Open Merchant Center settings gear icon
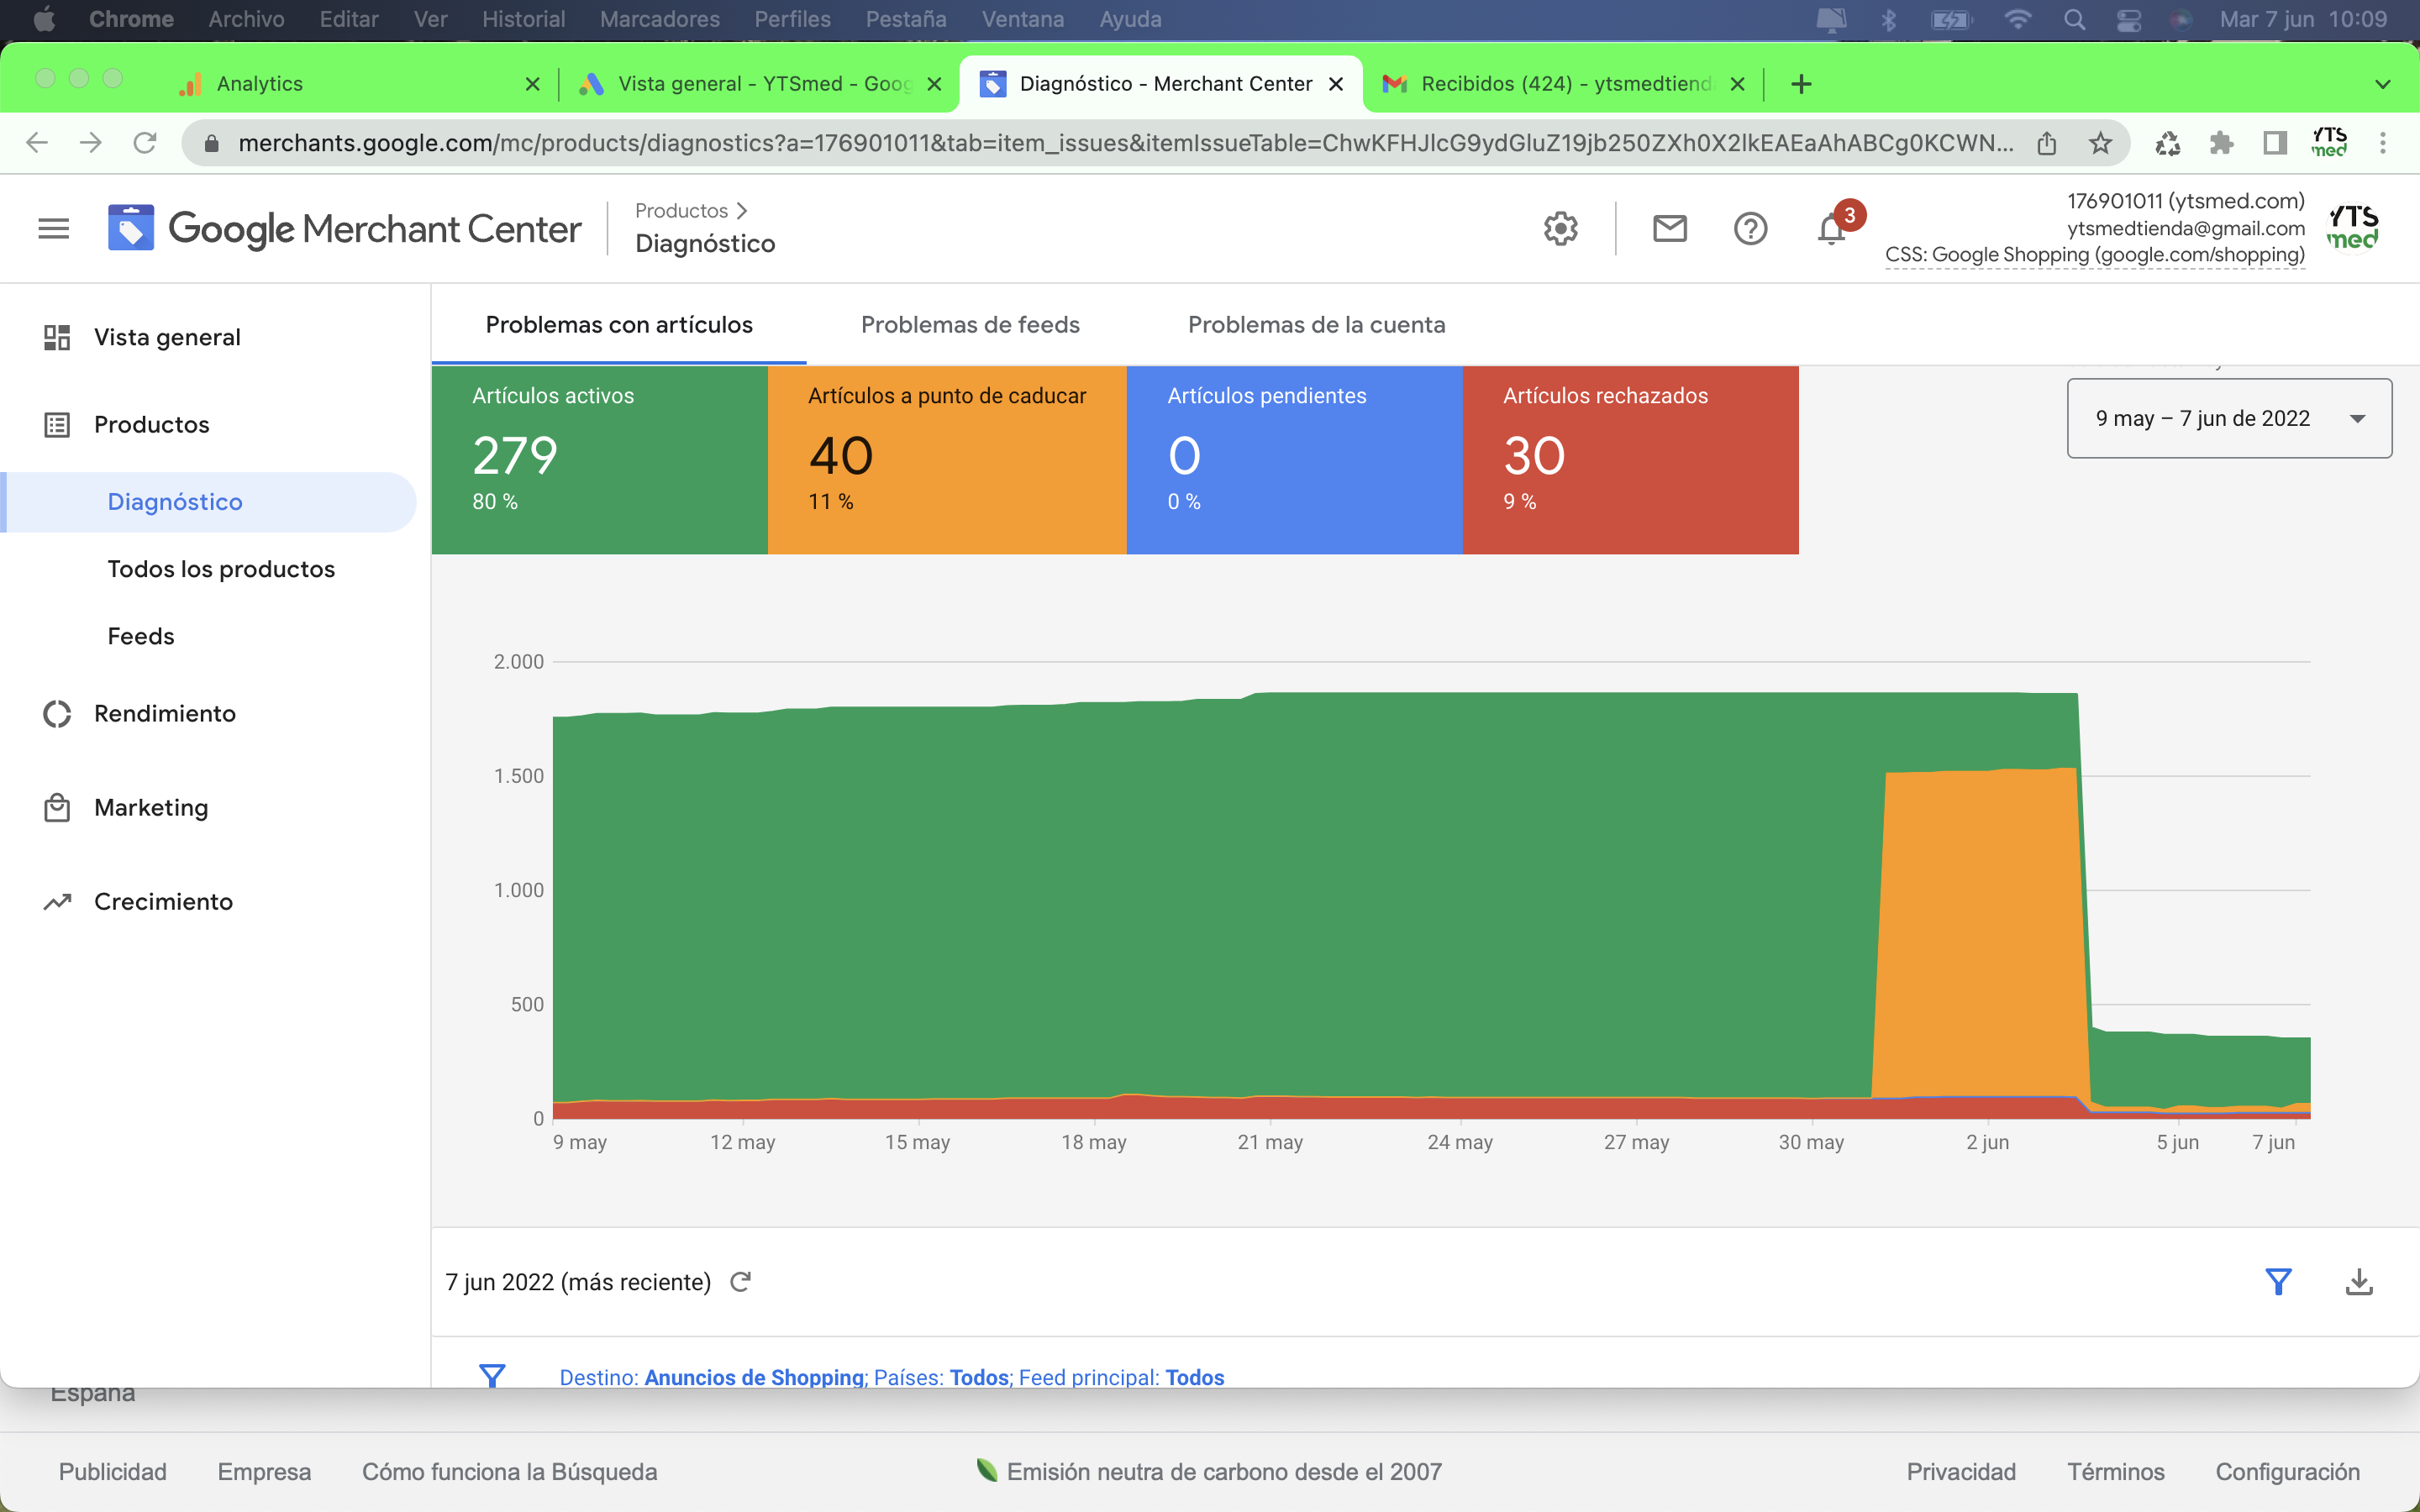The width and height of the screenshot is (2420, 1512). click(x=1560, y=229)
